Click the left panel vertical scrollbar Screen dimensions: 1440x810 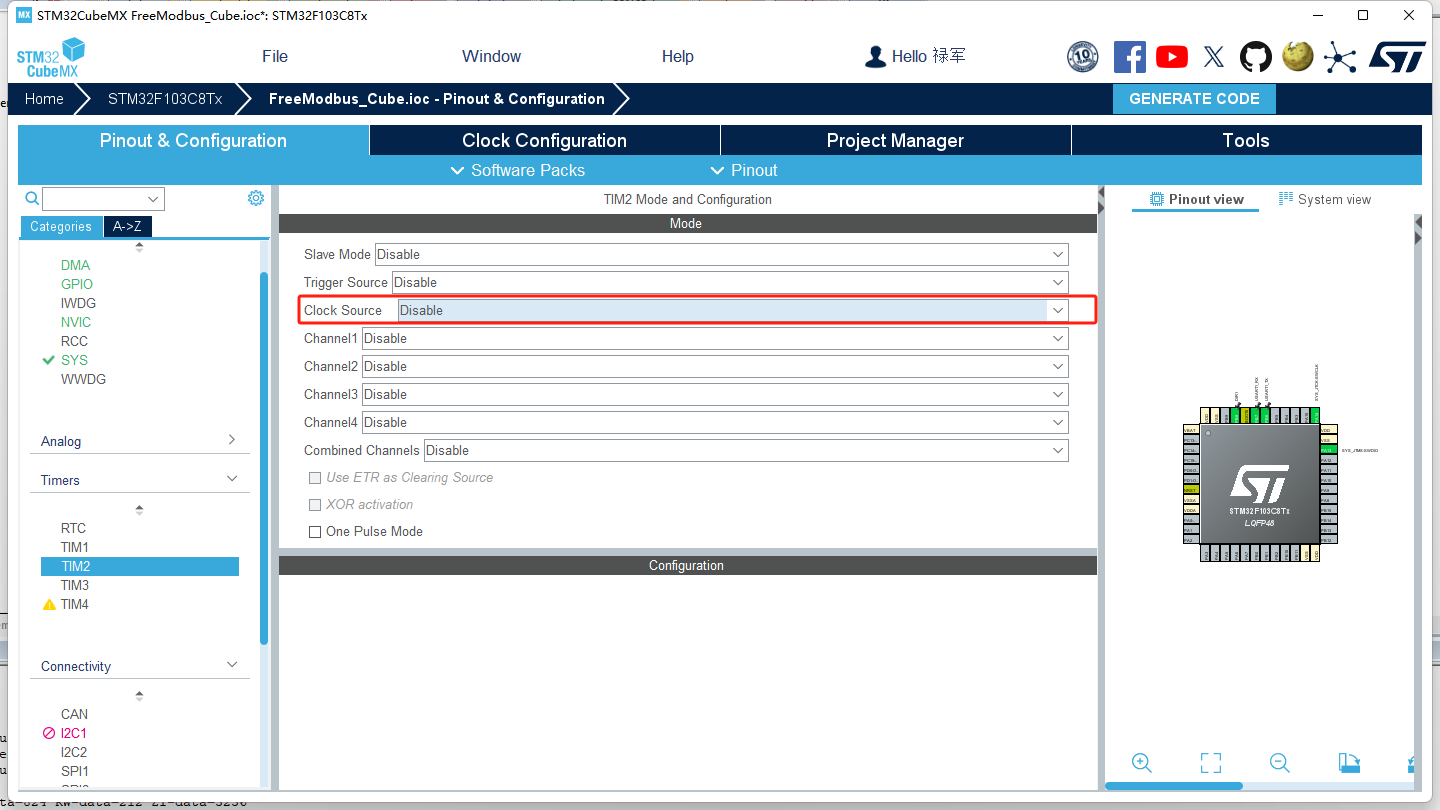coord(264,458)
